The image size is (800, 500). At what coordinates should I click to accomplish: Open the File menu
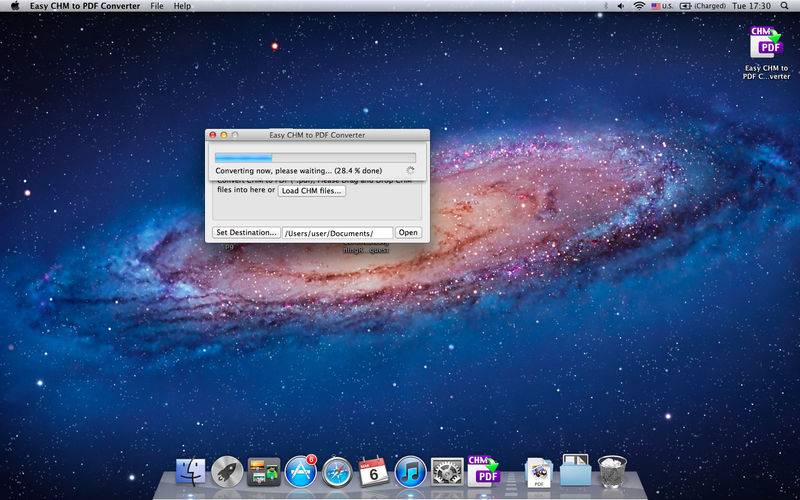coord(157,6)
